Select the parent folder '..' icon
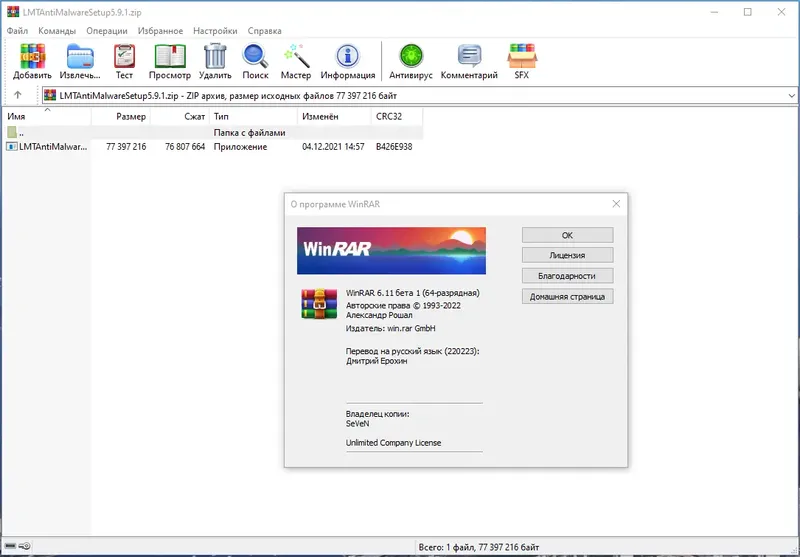This screenshot has width=800, height=557. tap(12, 133)
